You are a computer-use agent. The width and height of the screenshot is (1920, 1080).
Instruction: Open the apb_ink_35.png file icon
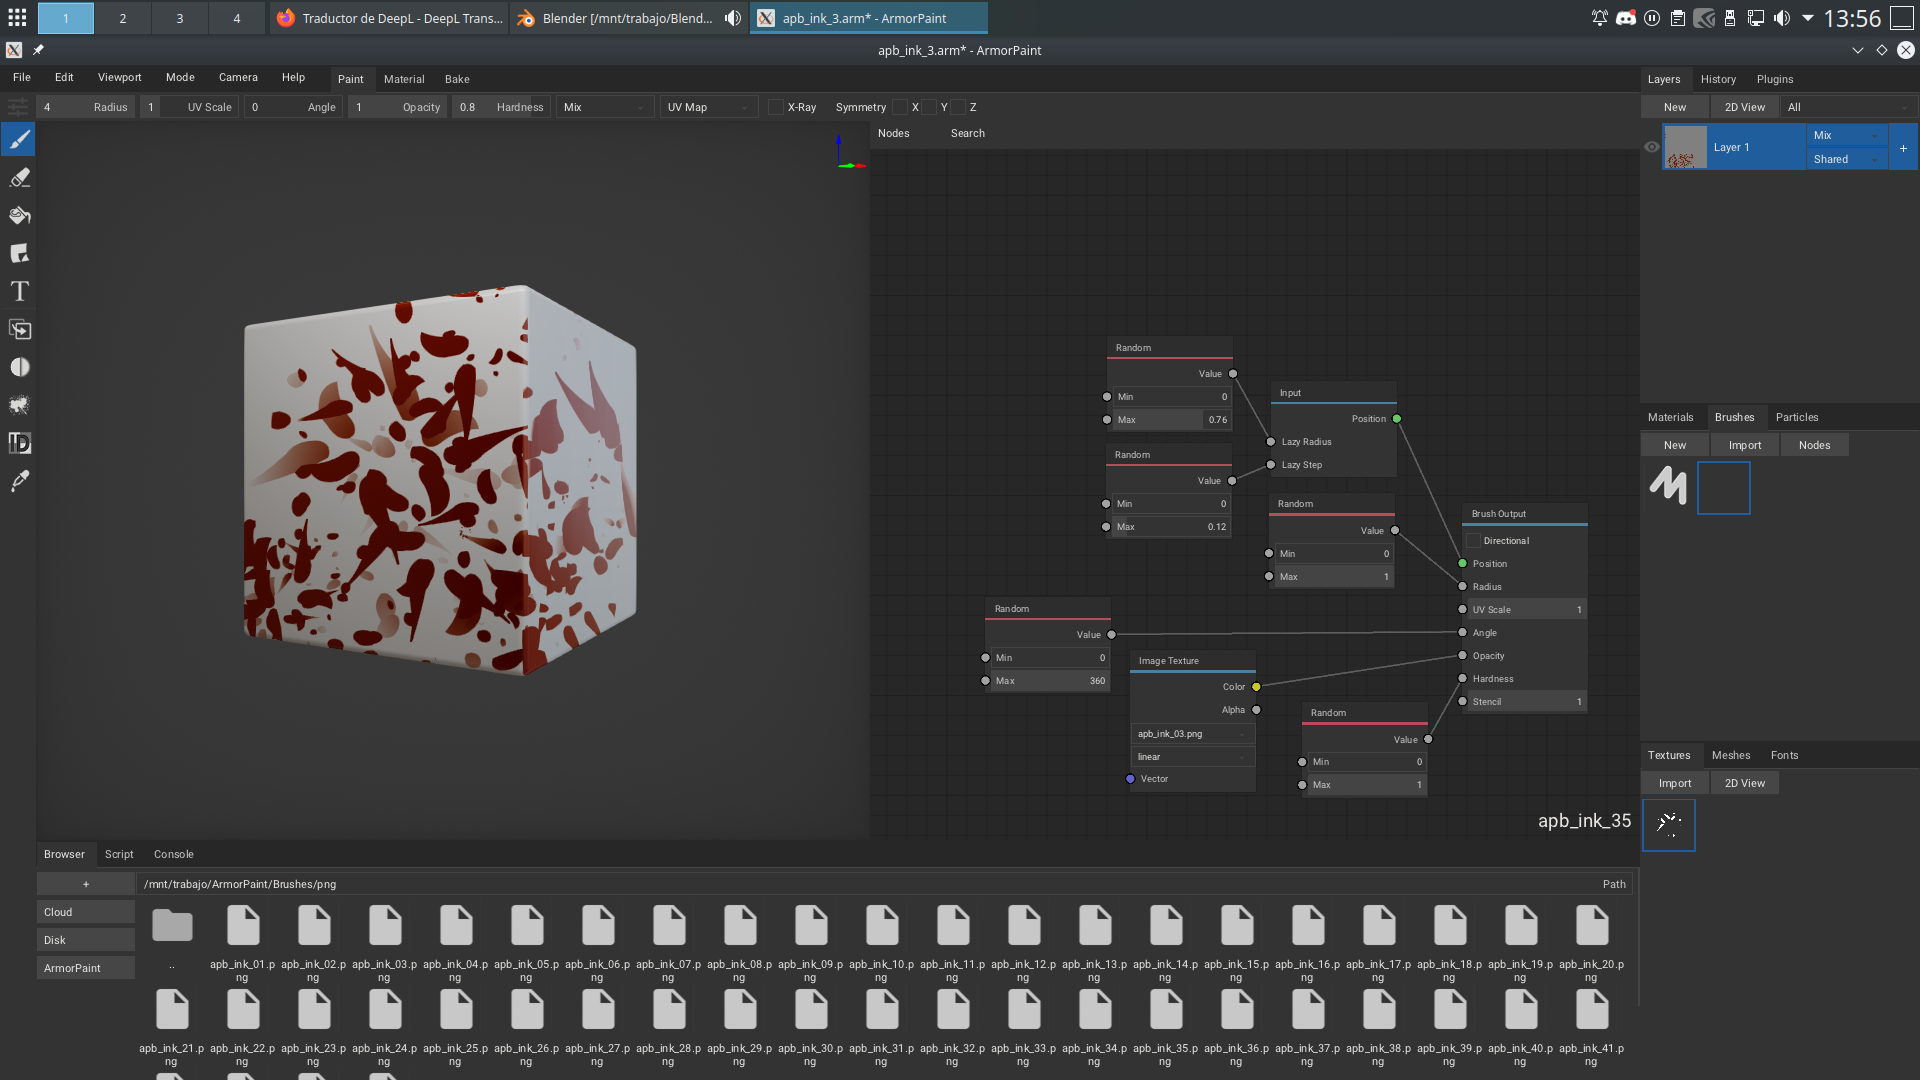(1165, 1010)
